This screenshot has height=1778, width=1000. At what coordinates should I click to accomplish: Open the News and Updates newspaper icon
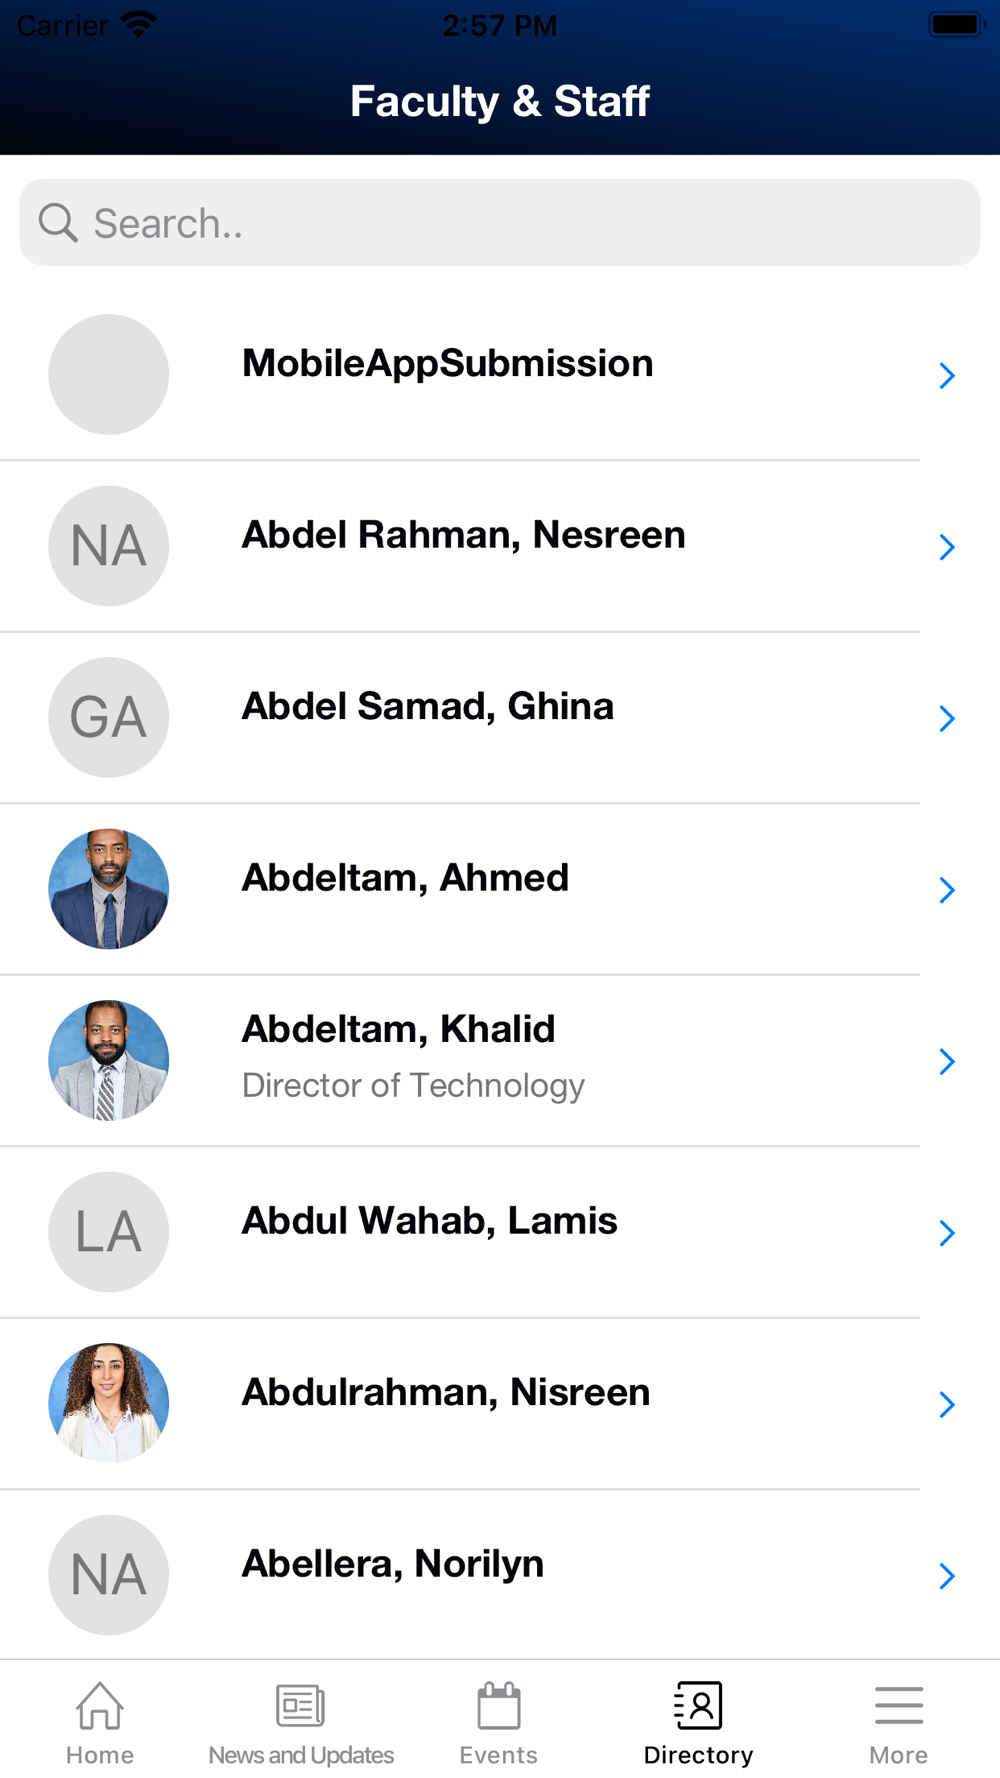click(301, 1705)
